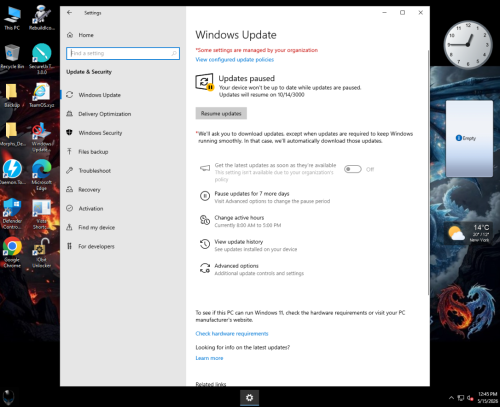Click the Pause updates for 7 more days icon
This screenshot has width=500, height=407.
click(x=205, y=196)
